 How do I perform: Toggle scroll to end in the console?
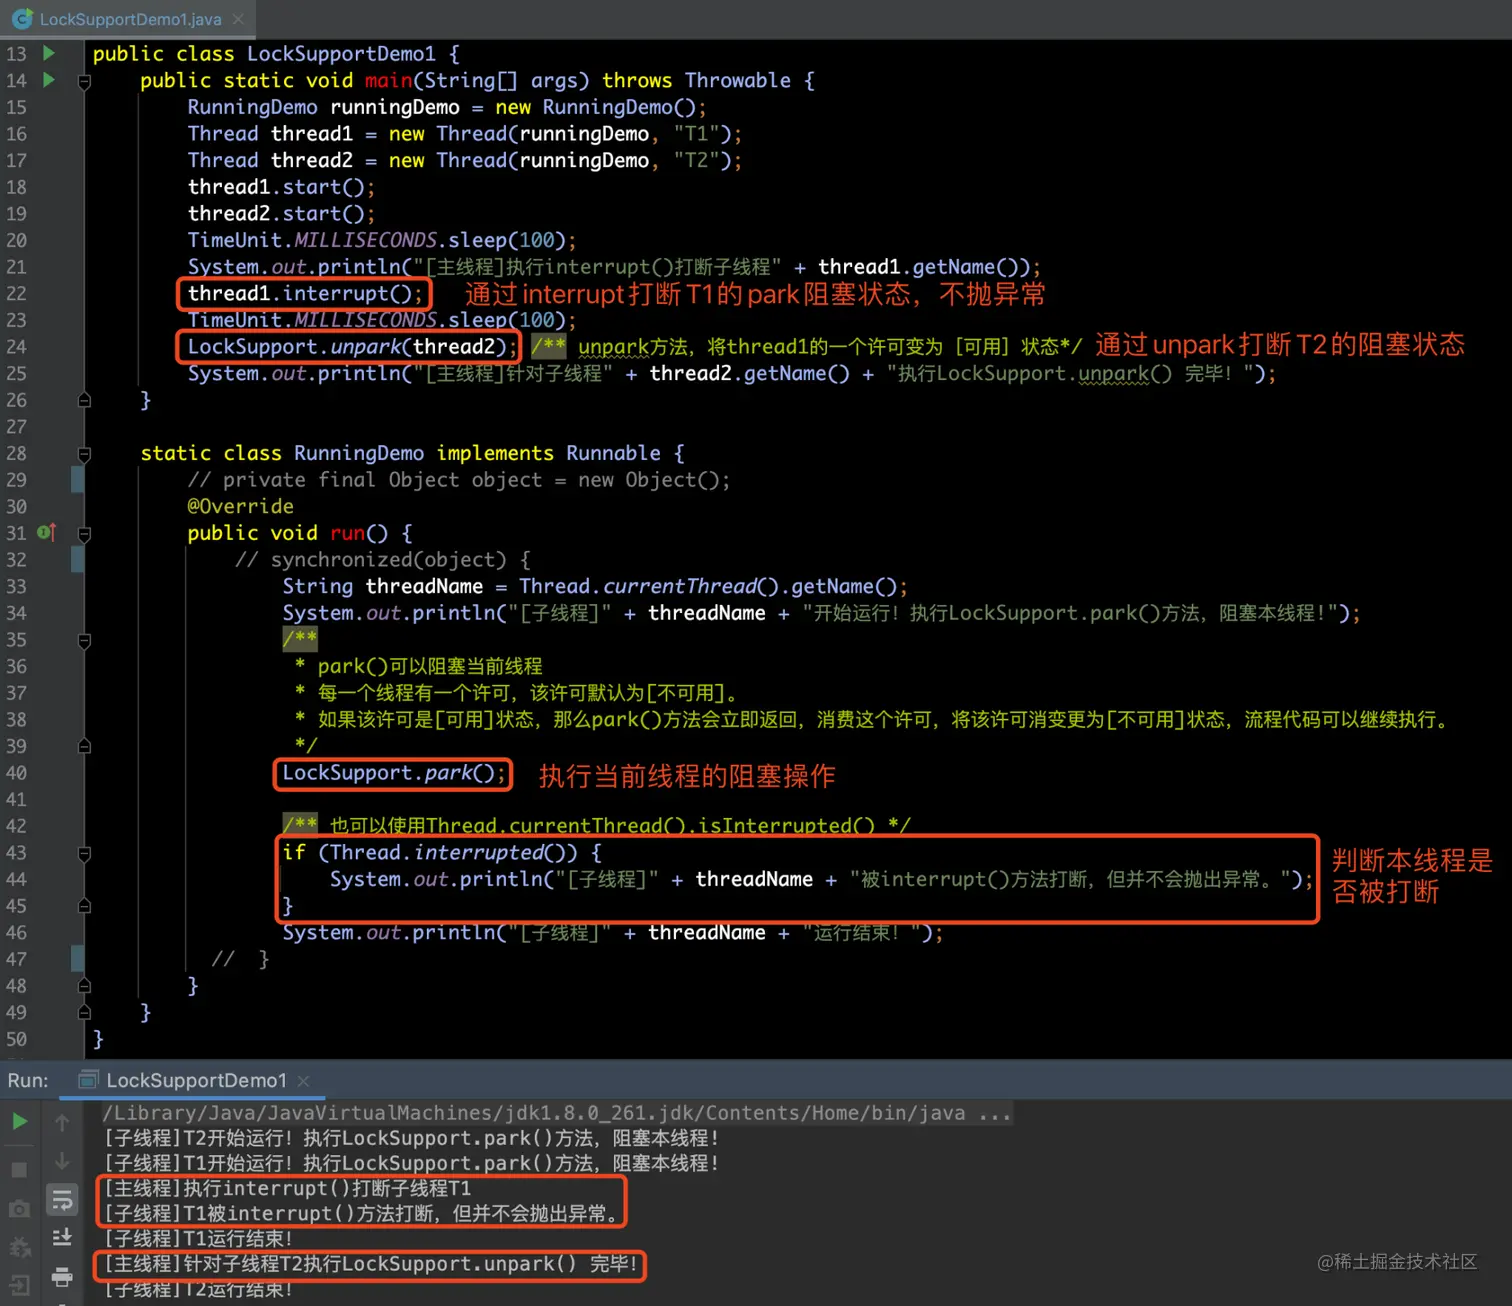62,1238
